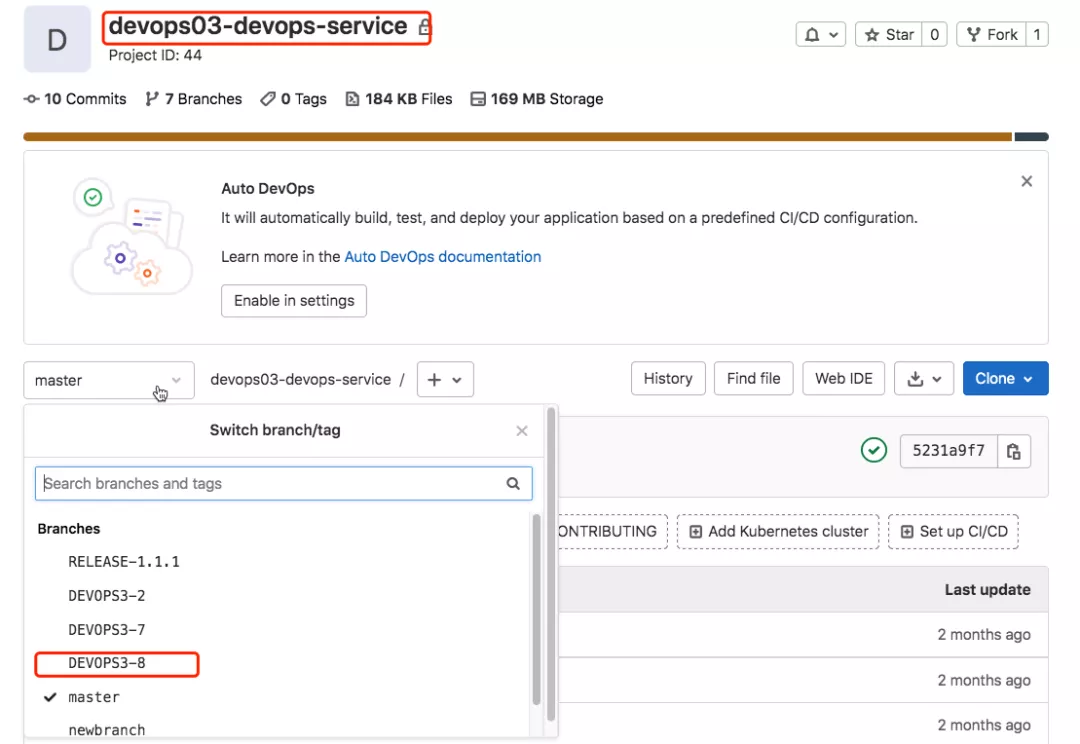Viewport: 1080px width, 744px height.
Task: Open the Clone dropdown
Action: pos(1006,379)
